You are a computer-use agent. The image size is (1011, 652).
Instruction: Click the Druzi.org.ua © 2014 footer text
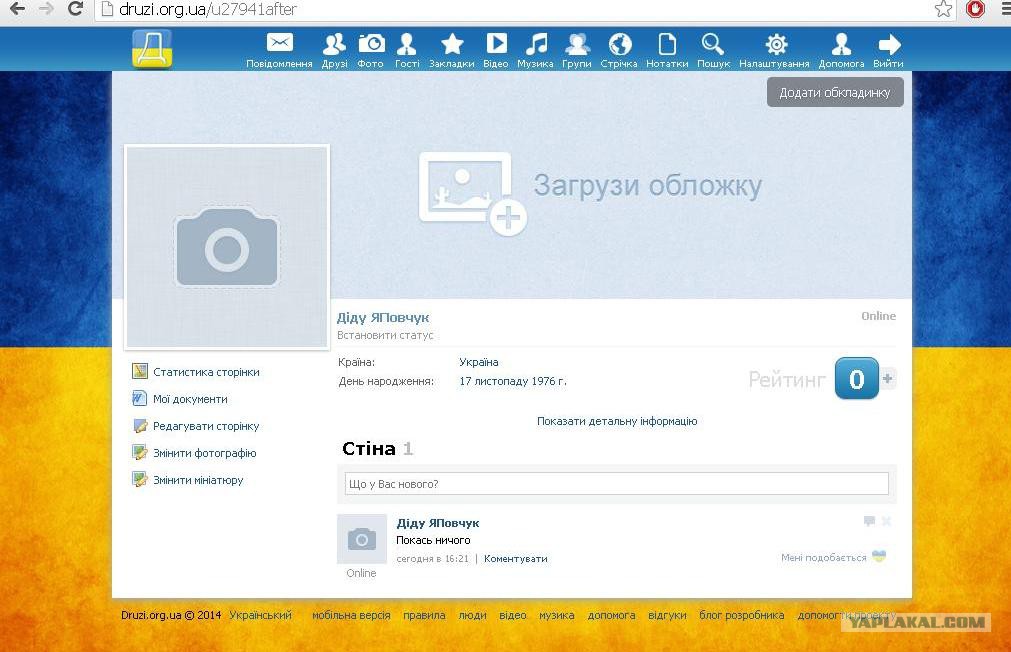[171, 615]
